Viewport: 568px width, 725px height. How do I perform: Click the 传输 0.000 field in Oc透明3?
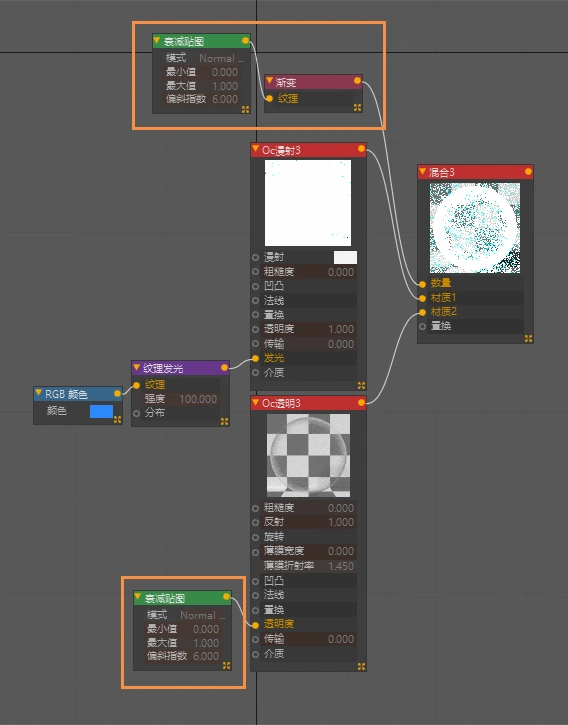(x=309, y=639)
